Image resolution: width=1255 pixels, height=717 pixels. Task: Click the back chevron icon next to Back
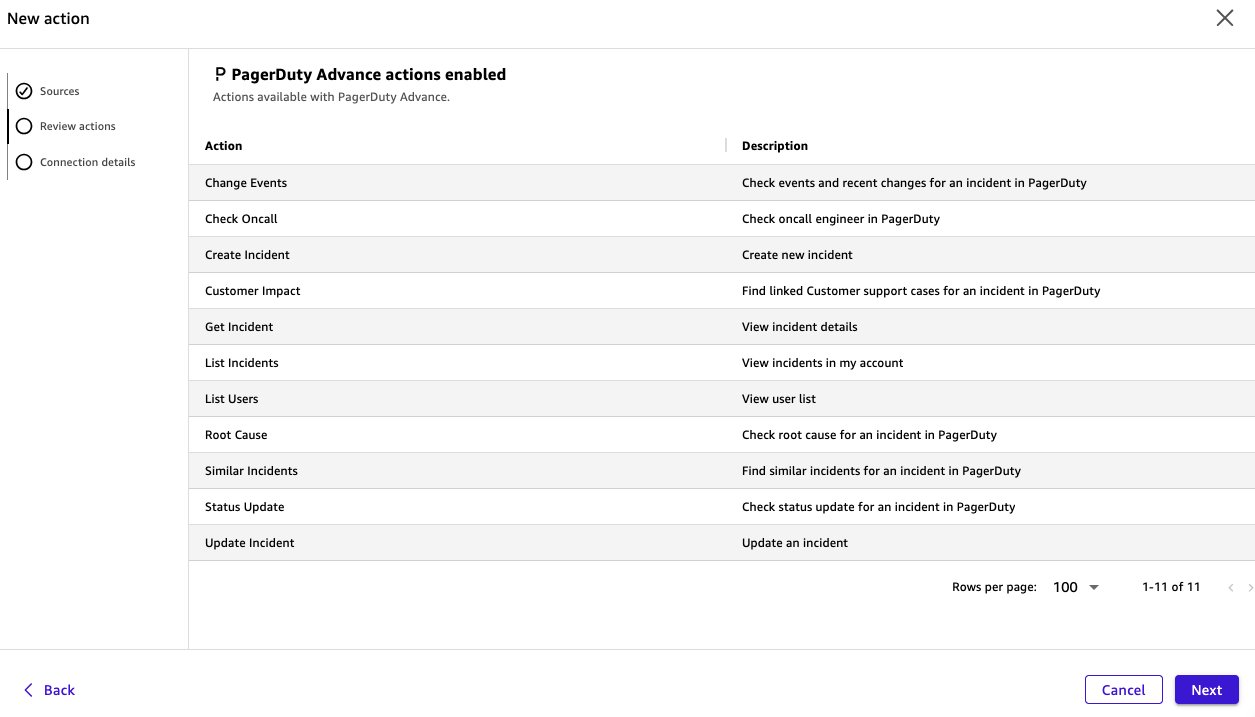29,689
